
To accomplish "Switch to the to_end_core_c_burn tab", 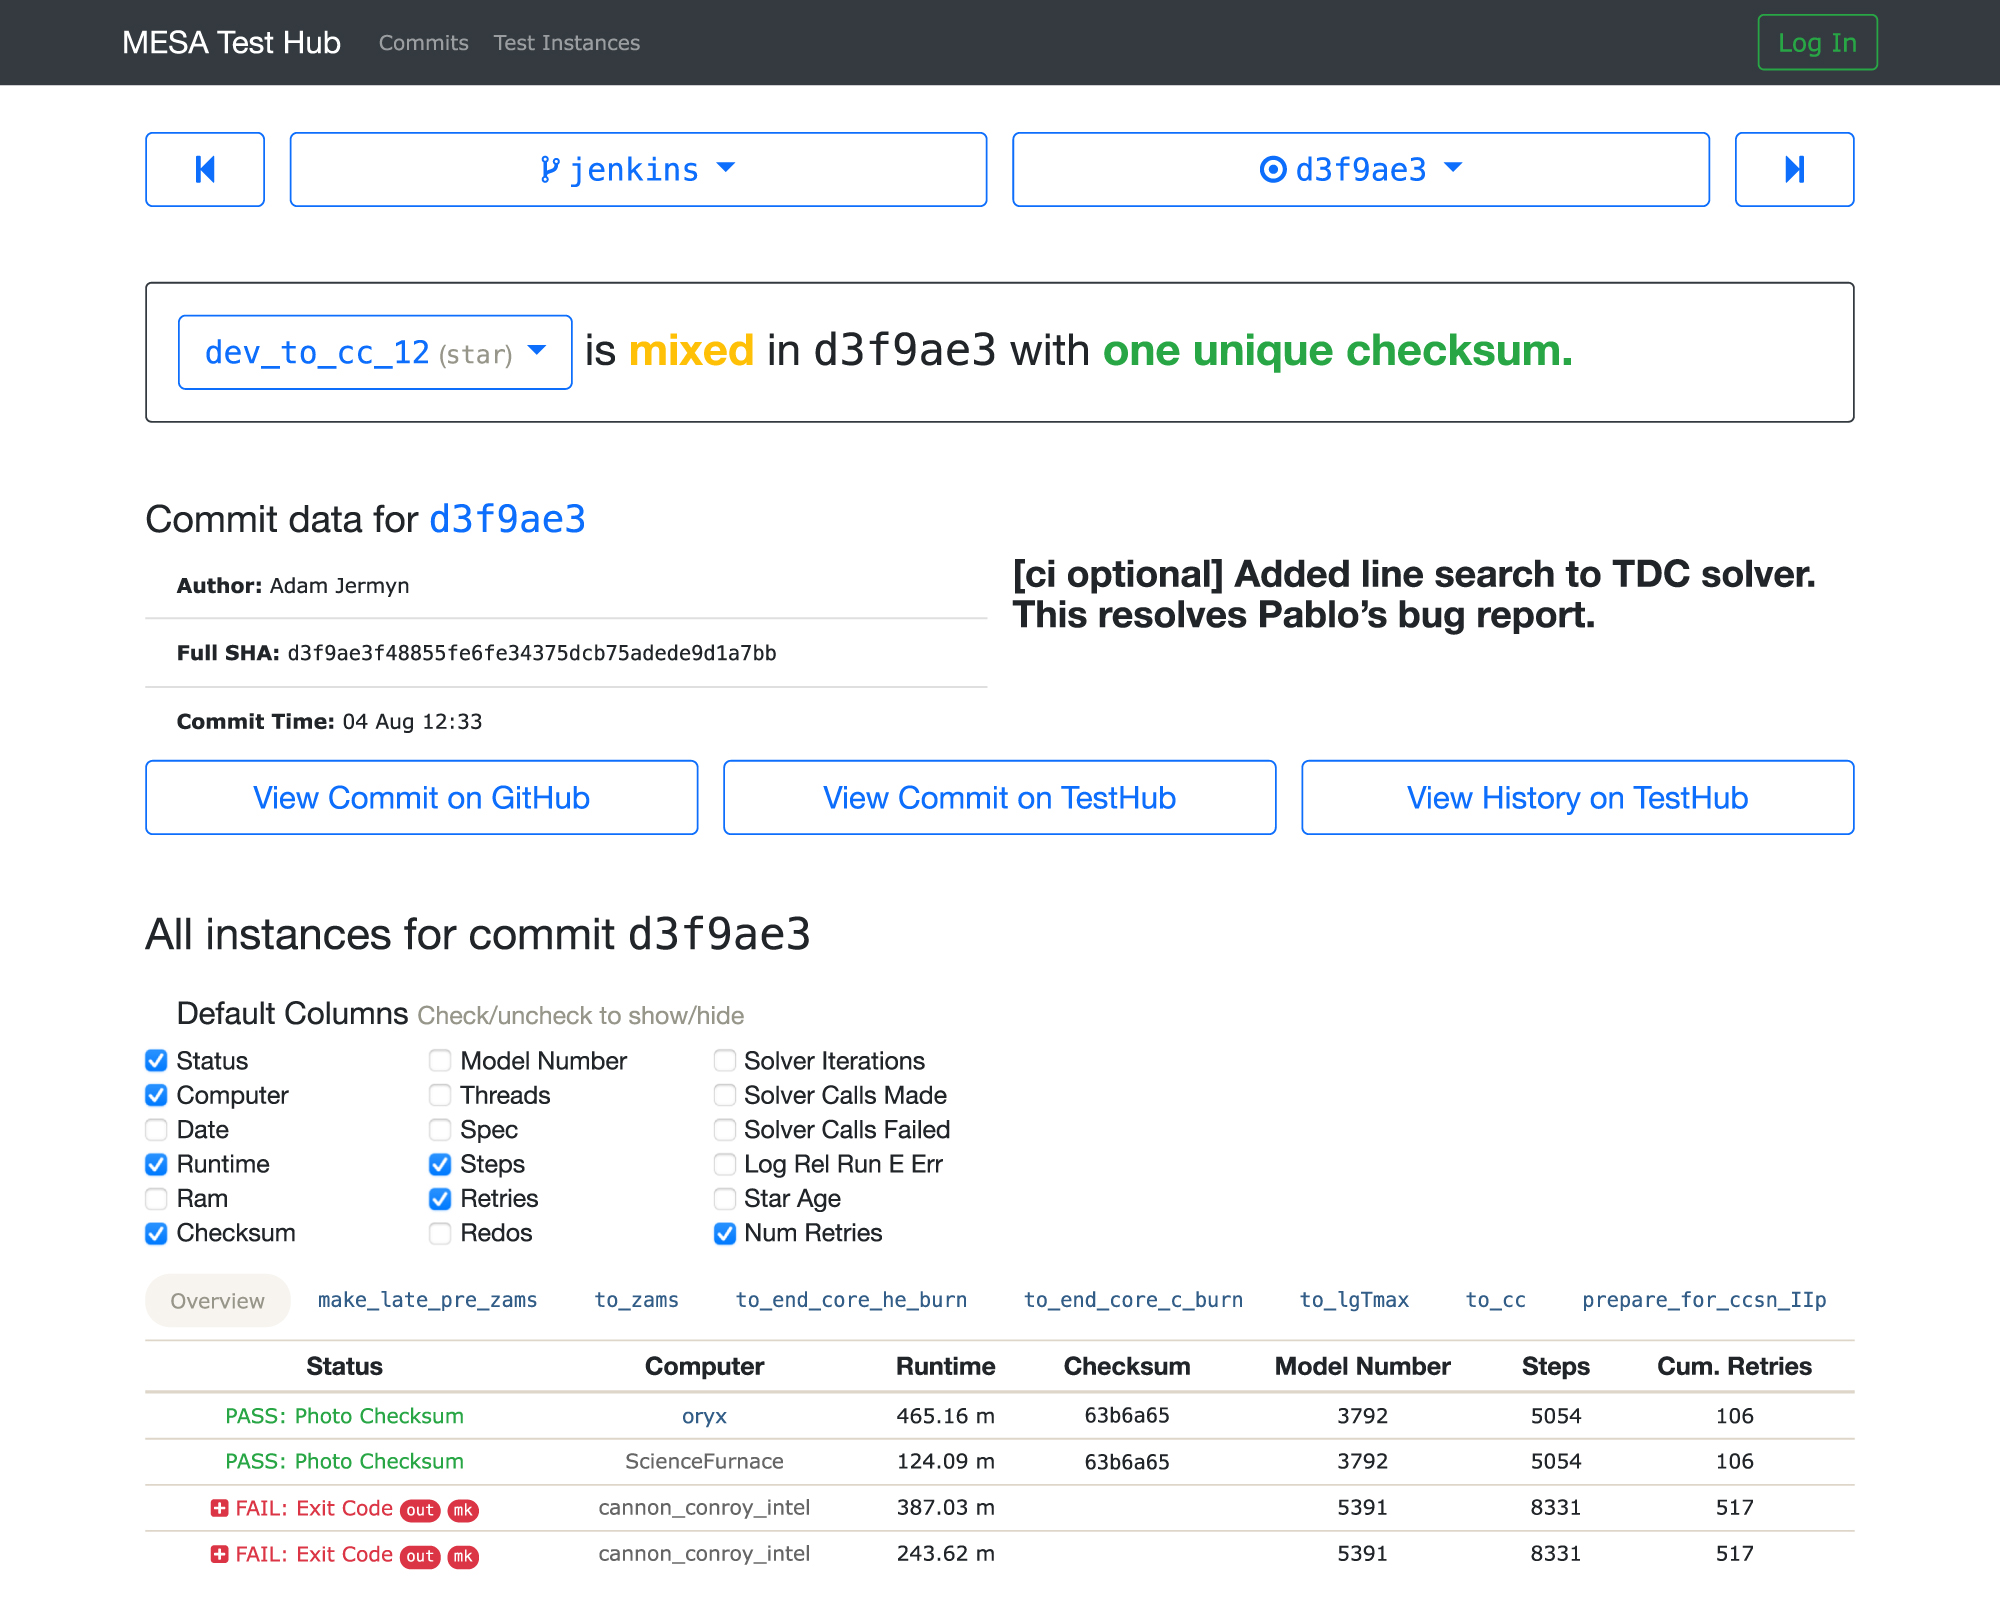I will [1133, 1300].
